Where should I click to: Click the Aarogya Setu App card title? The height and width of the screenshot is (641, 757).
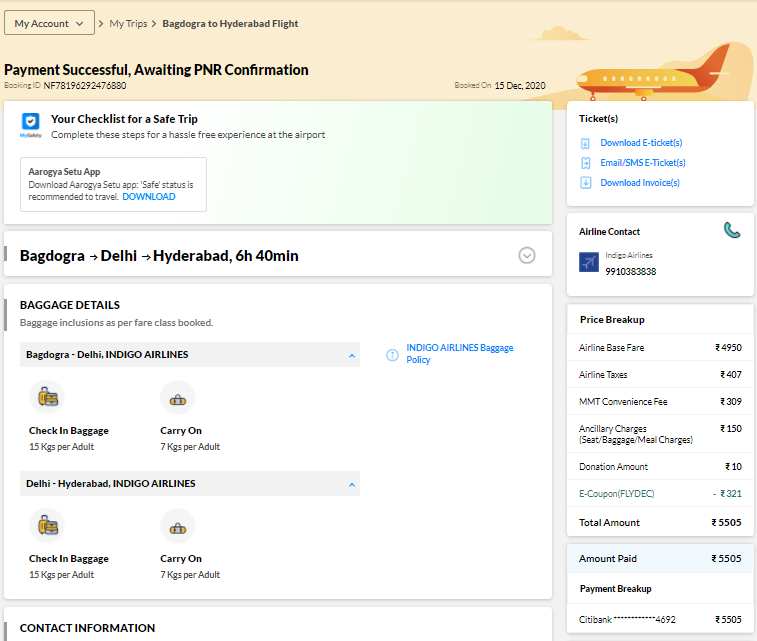tap(64, 171)
